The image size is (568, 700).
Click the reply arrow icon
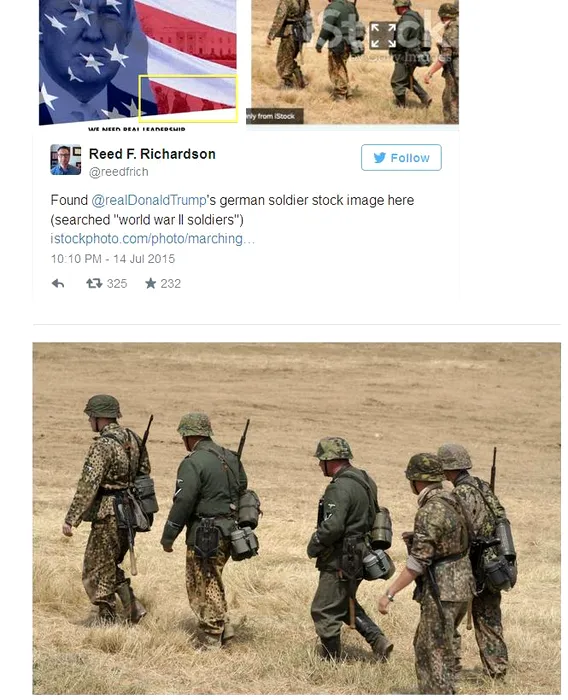(x=58, y=283)
